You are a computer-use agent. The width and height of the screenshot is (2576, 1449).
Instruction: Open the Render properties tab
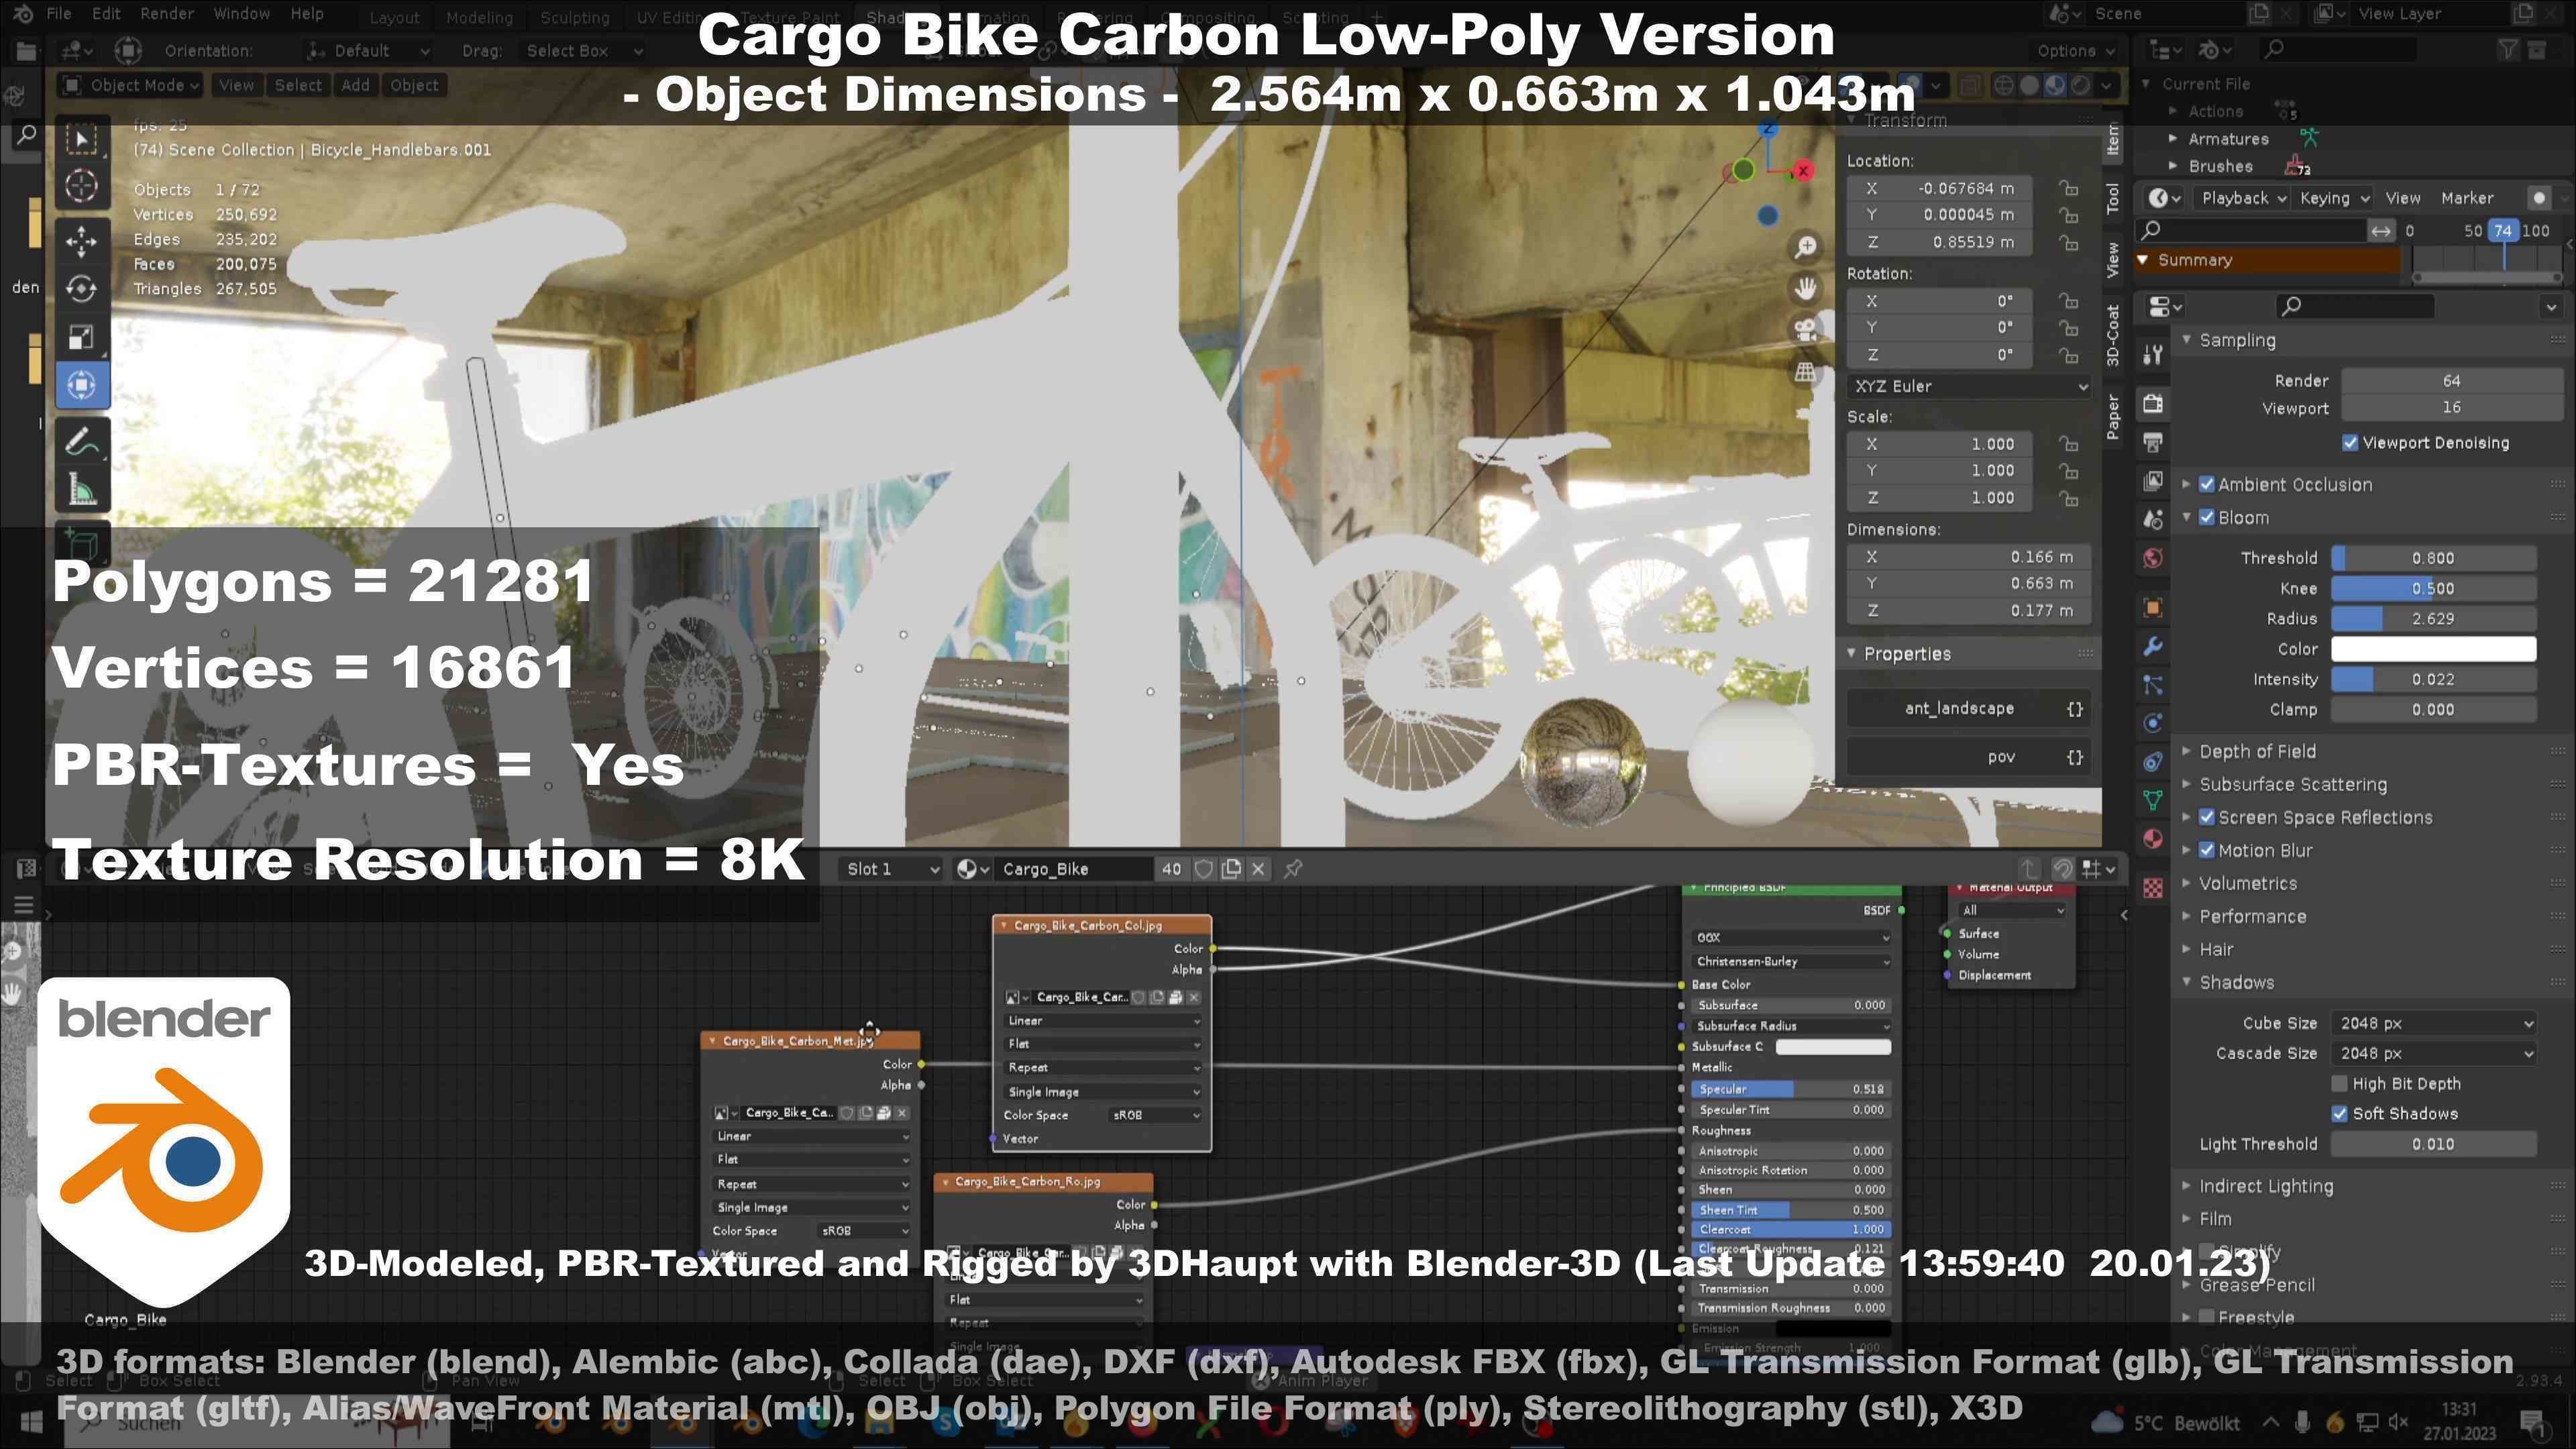click(2153, 403)
